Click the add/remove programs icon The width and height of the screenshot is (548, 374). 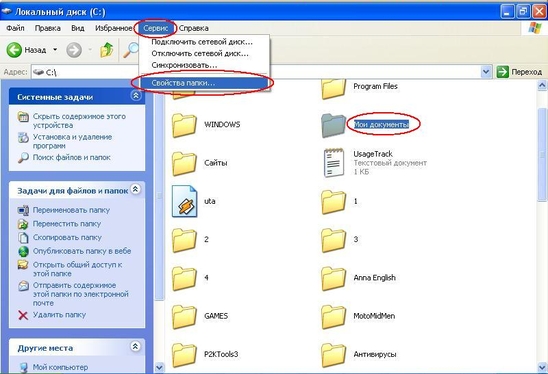point(23,138)
